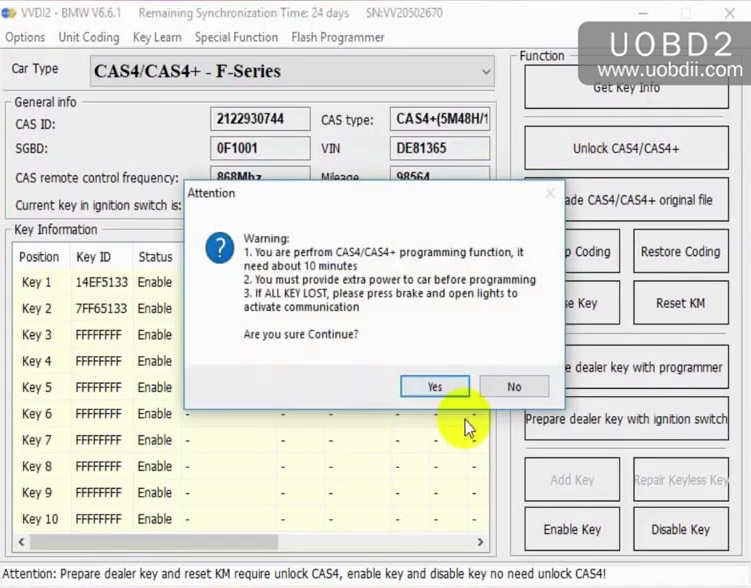The width and height of the screenshot is (751, 588).
Task: Click the Key ID column header
Action: click(93, 257)
